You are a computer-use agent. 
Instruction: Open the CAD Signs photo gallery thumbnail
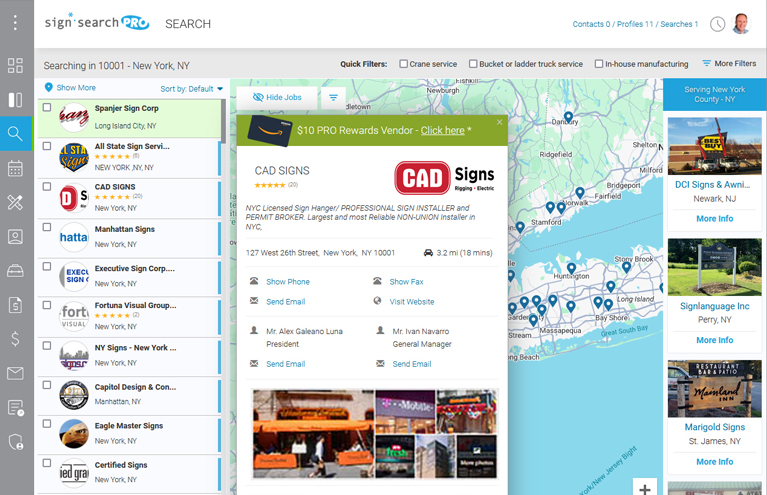click(375, 434)
